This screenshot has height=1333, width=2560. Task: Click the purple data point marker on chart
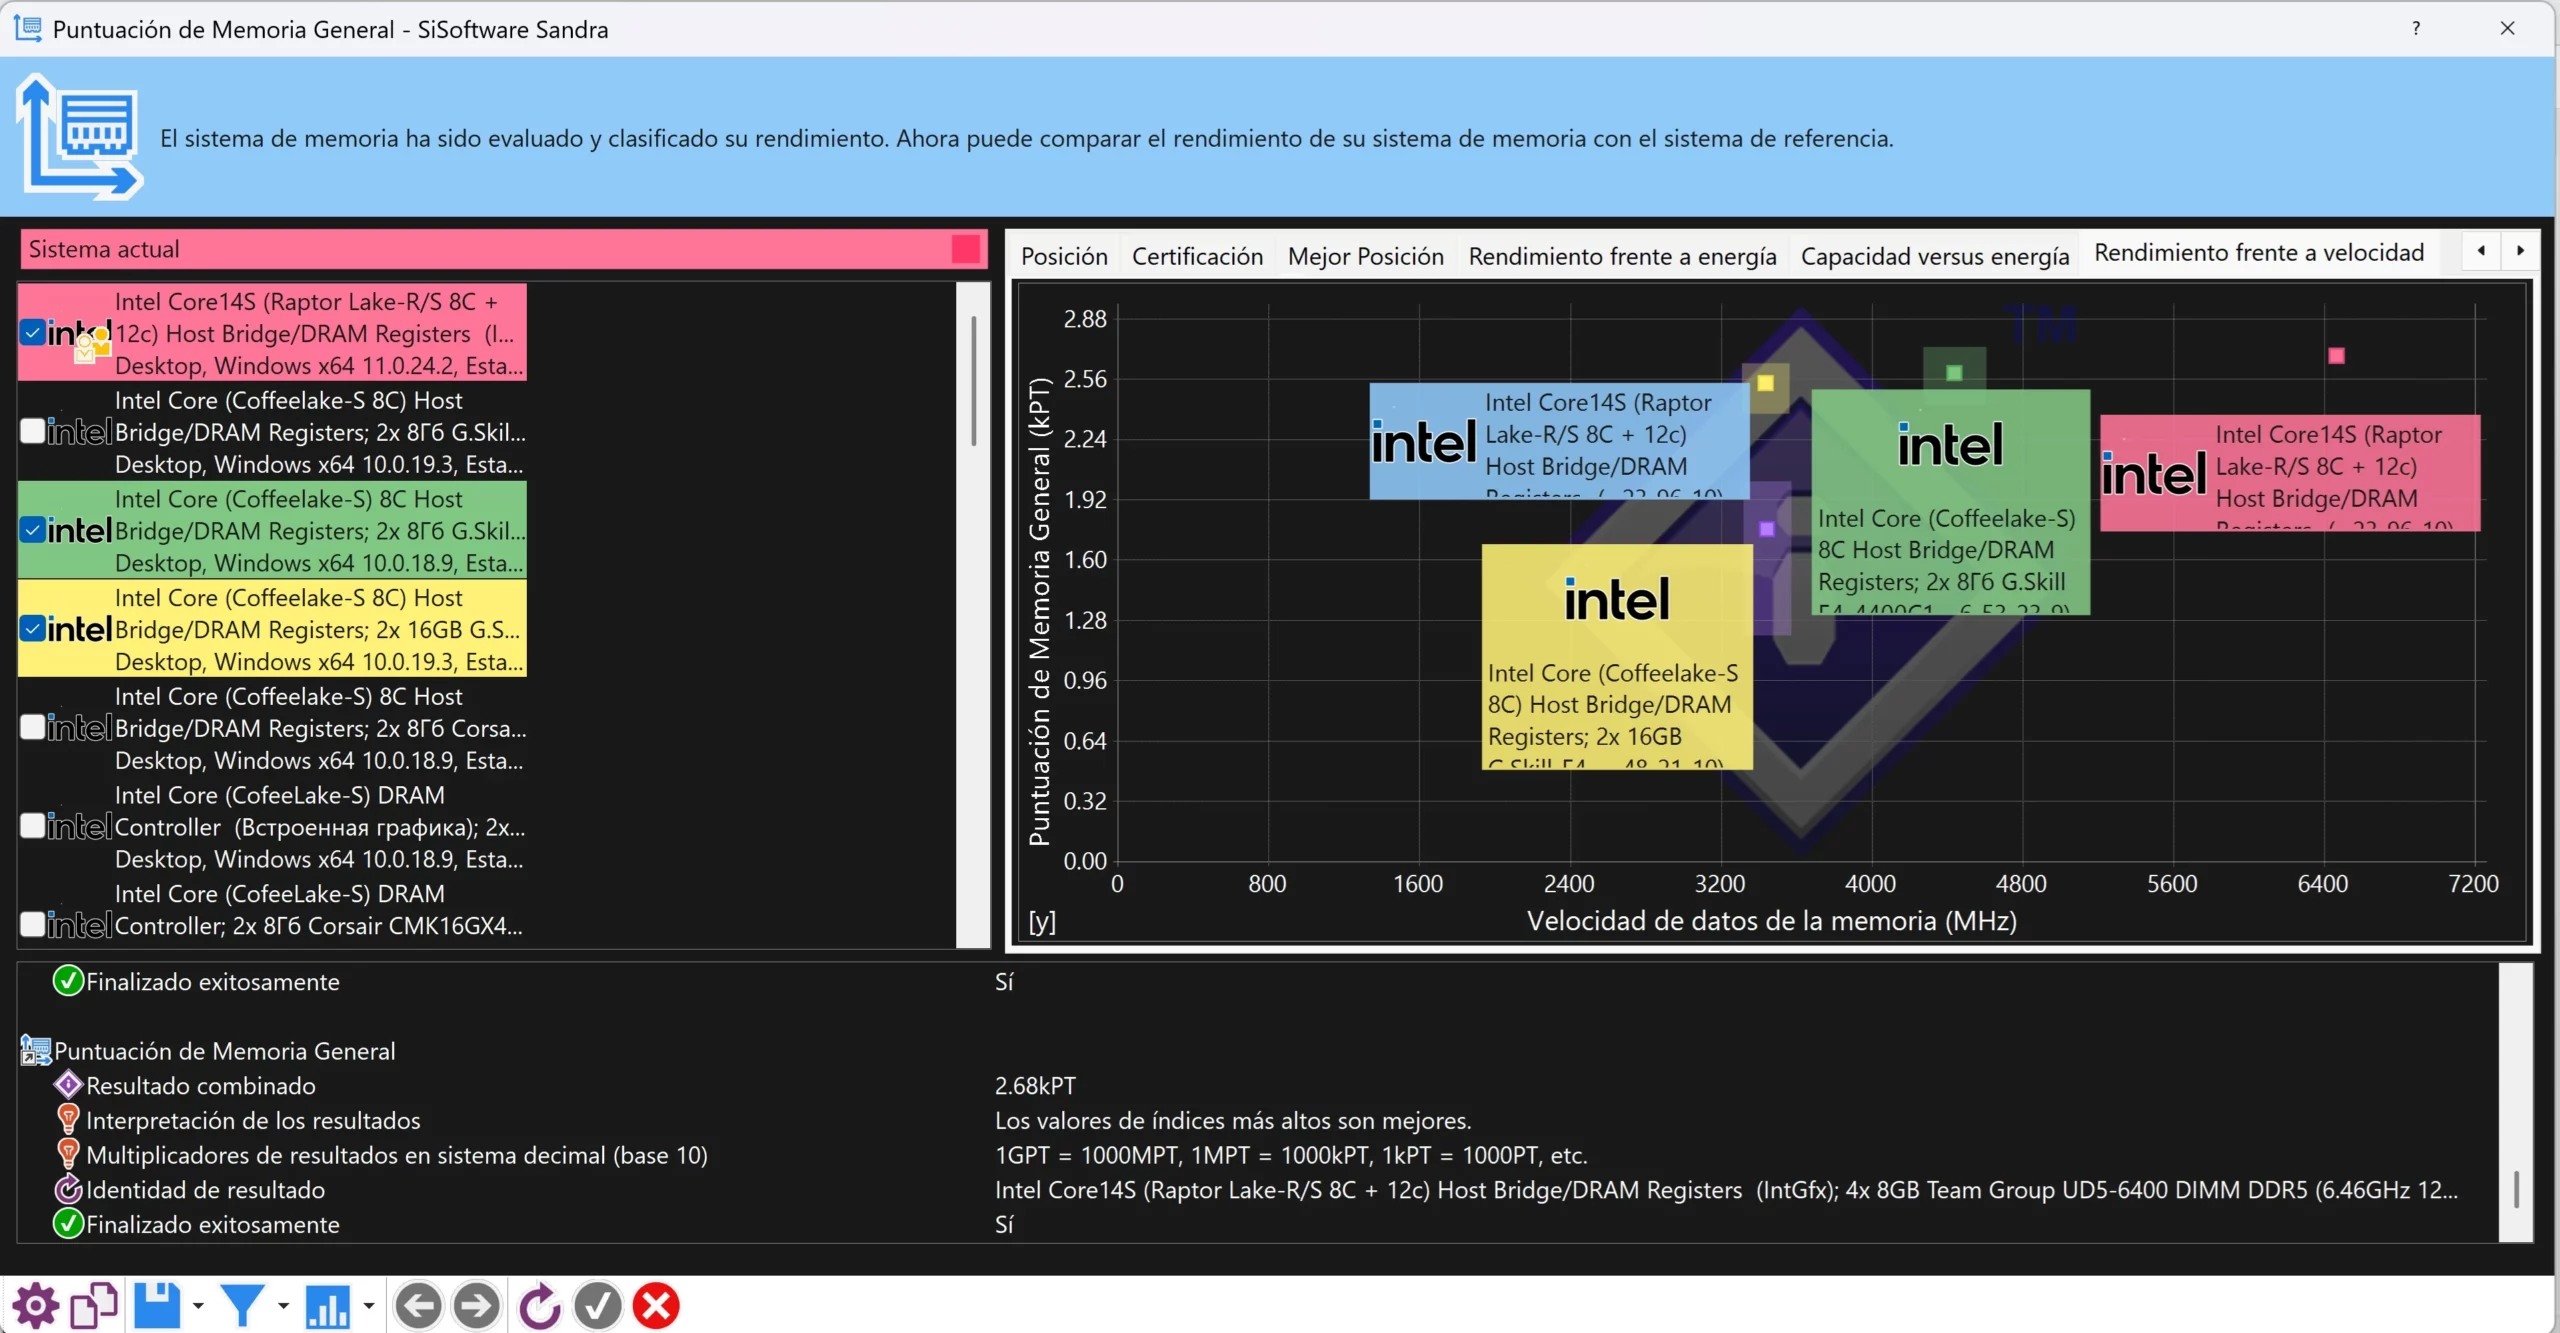click(x=1767, y=528)
